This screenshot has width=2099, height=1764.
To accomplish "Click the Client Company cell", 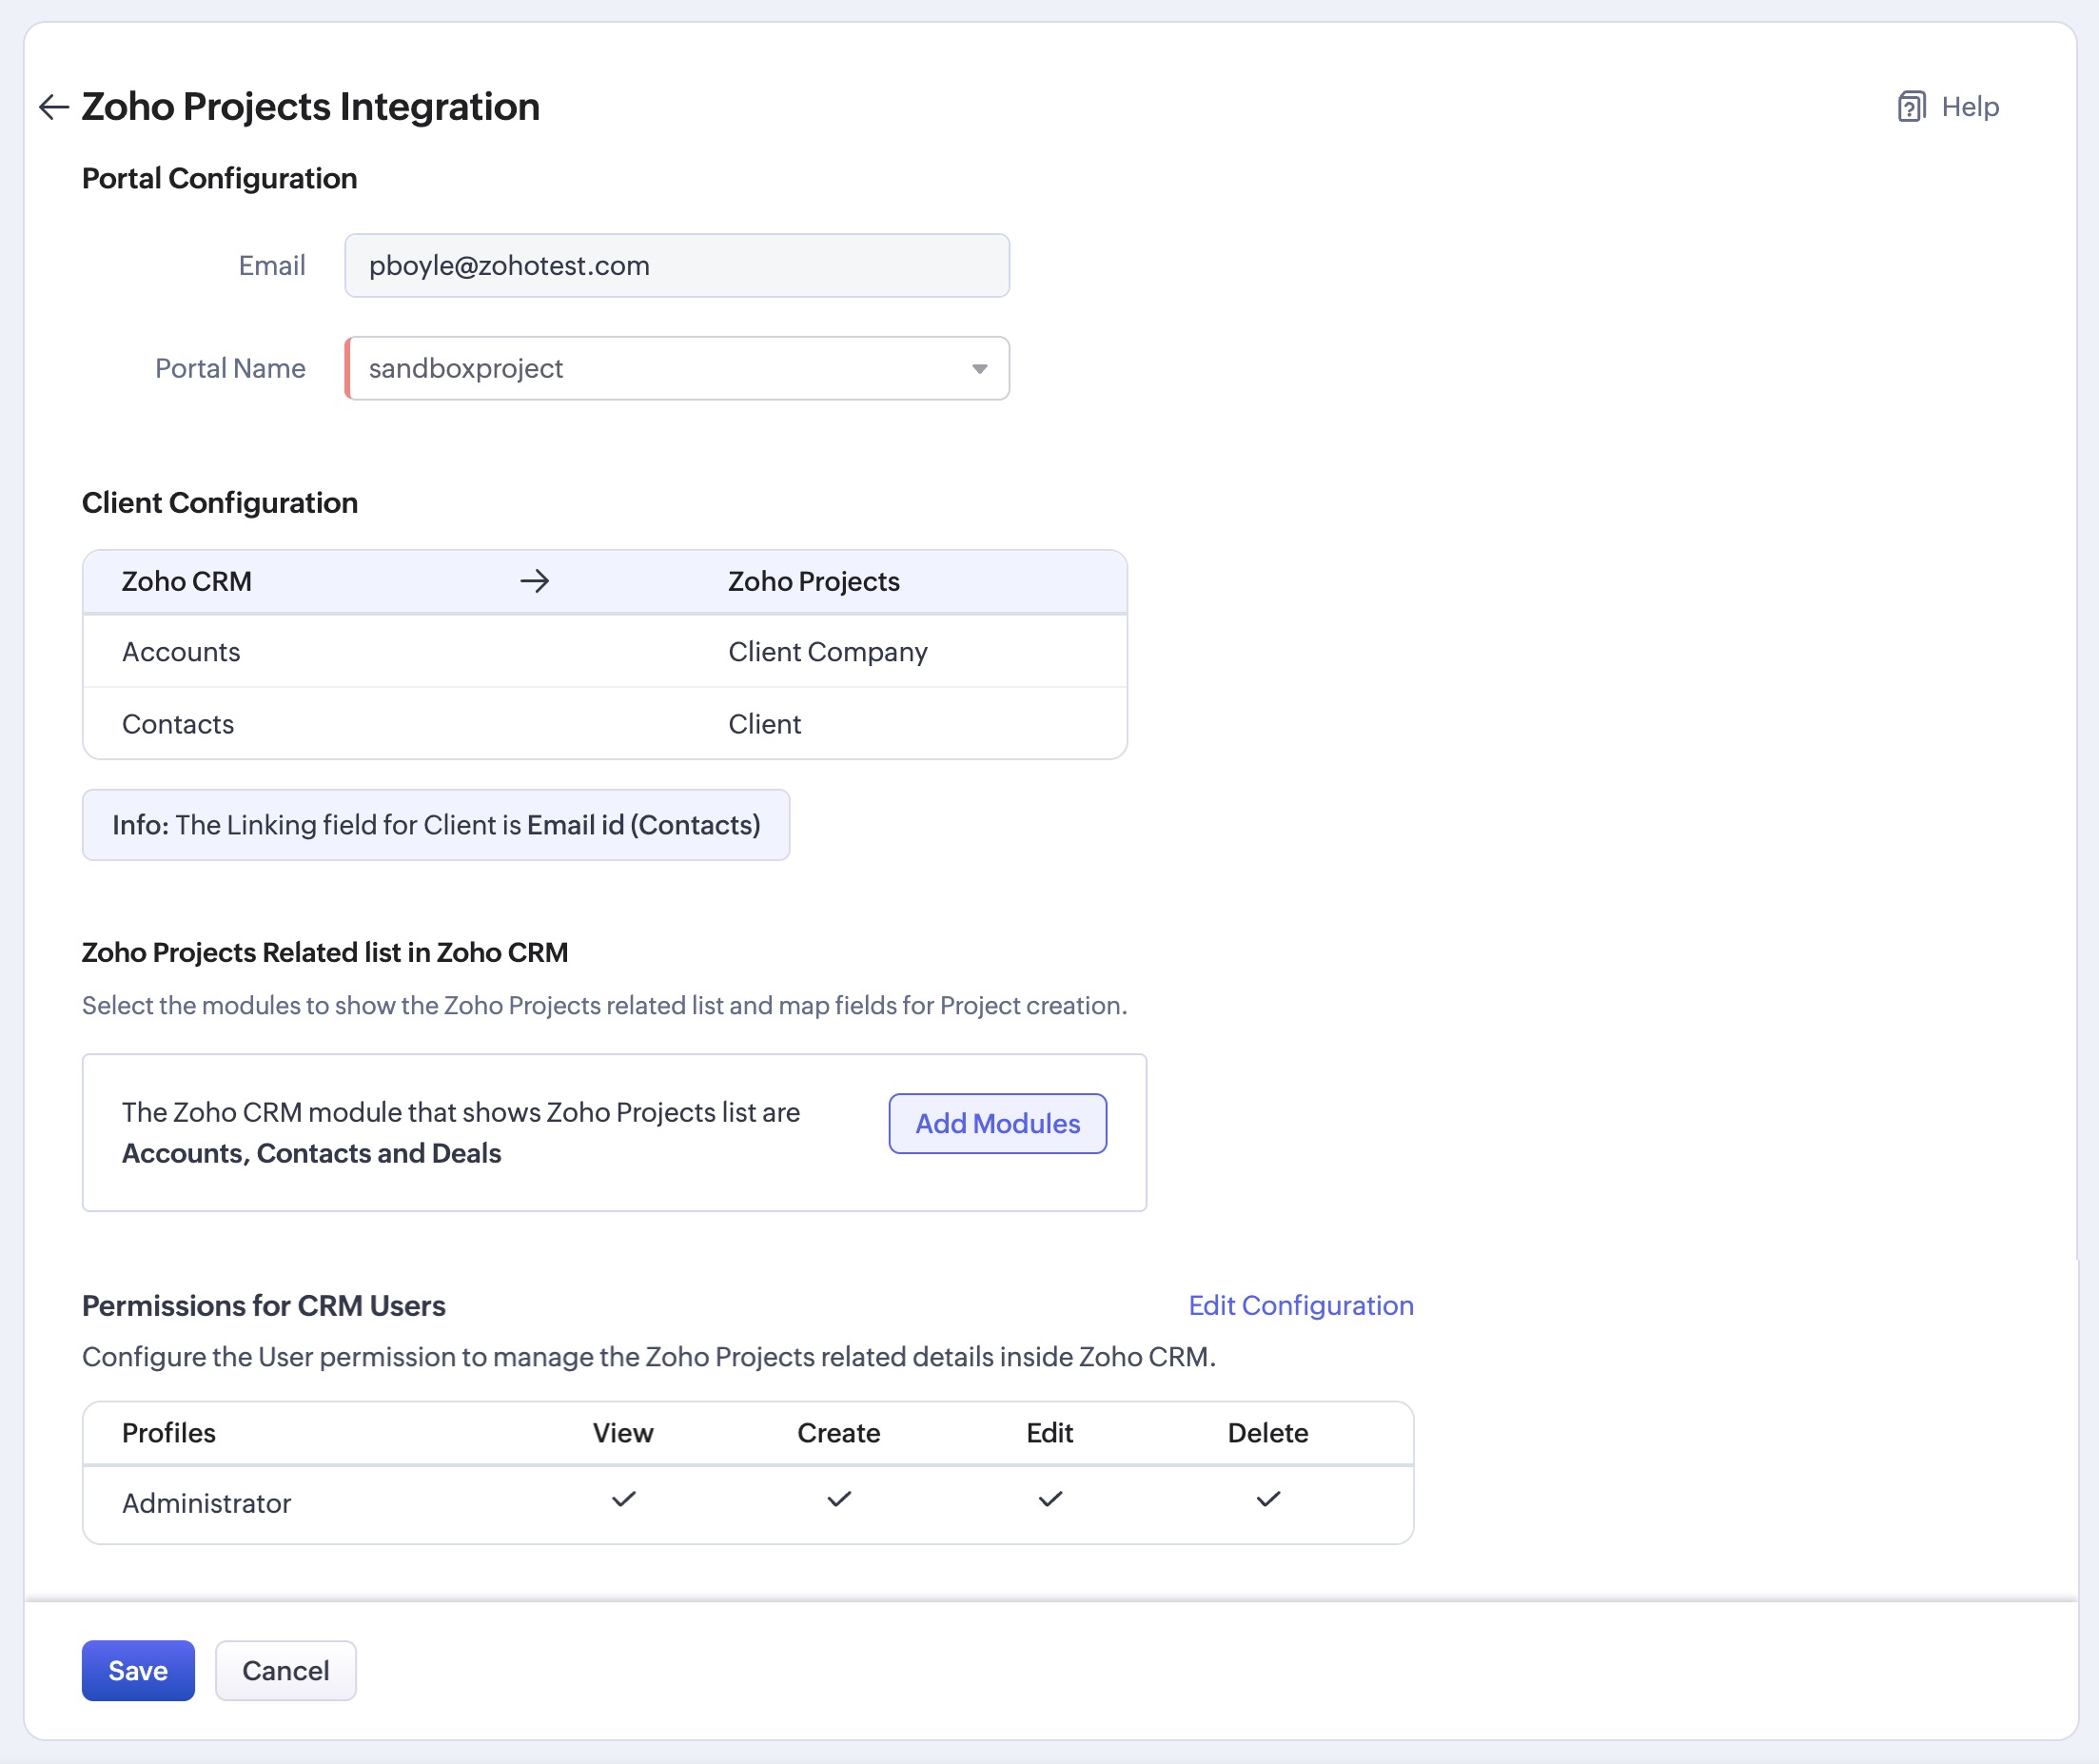I will point(828,652).
